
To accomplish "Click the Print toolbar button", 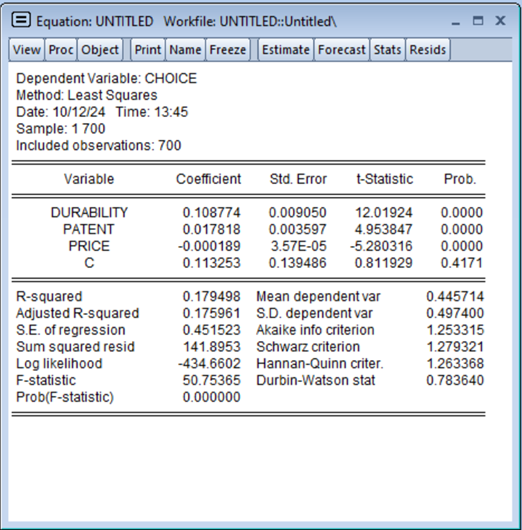I will click(148, 50).
